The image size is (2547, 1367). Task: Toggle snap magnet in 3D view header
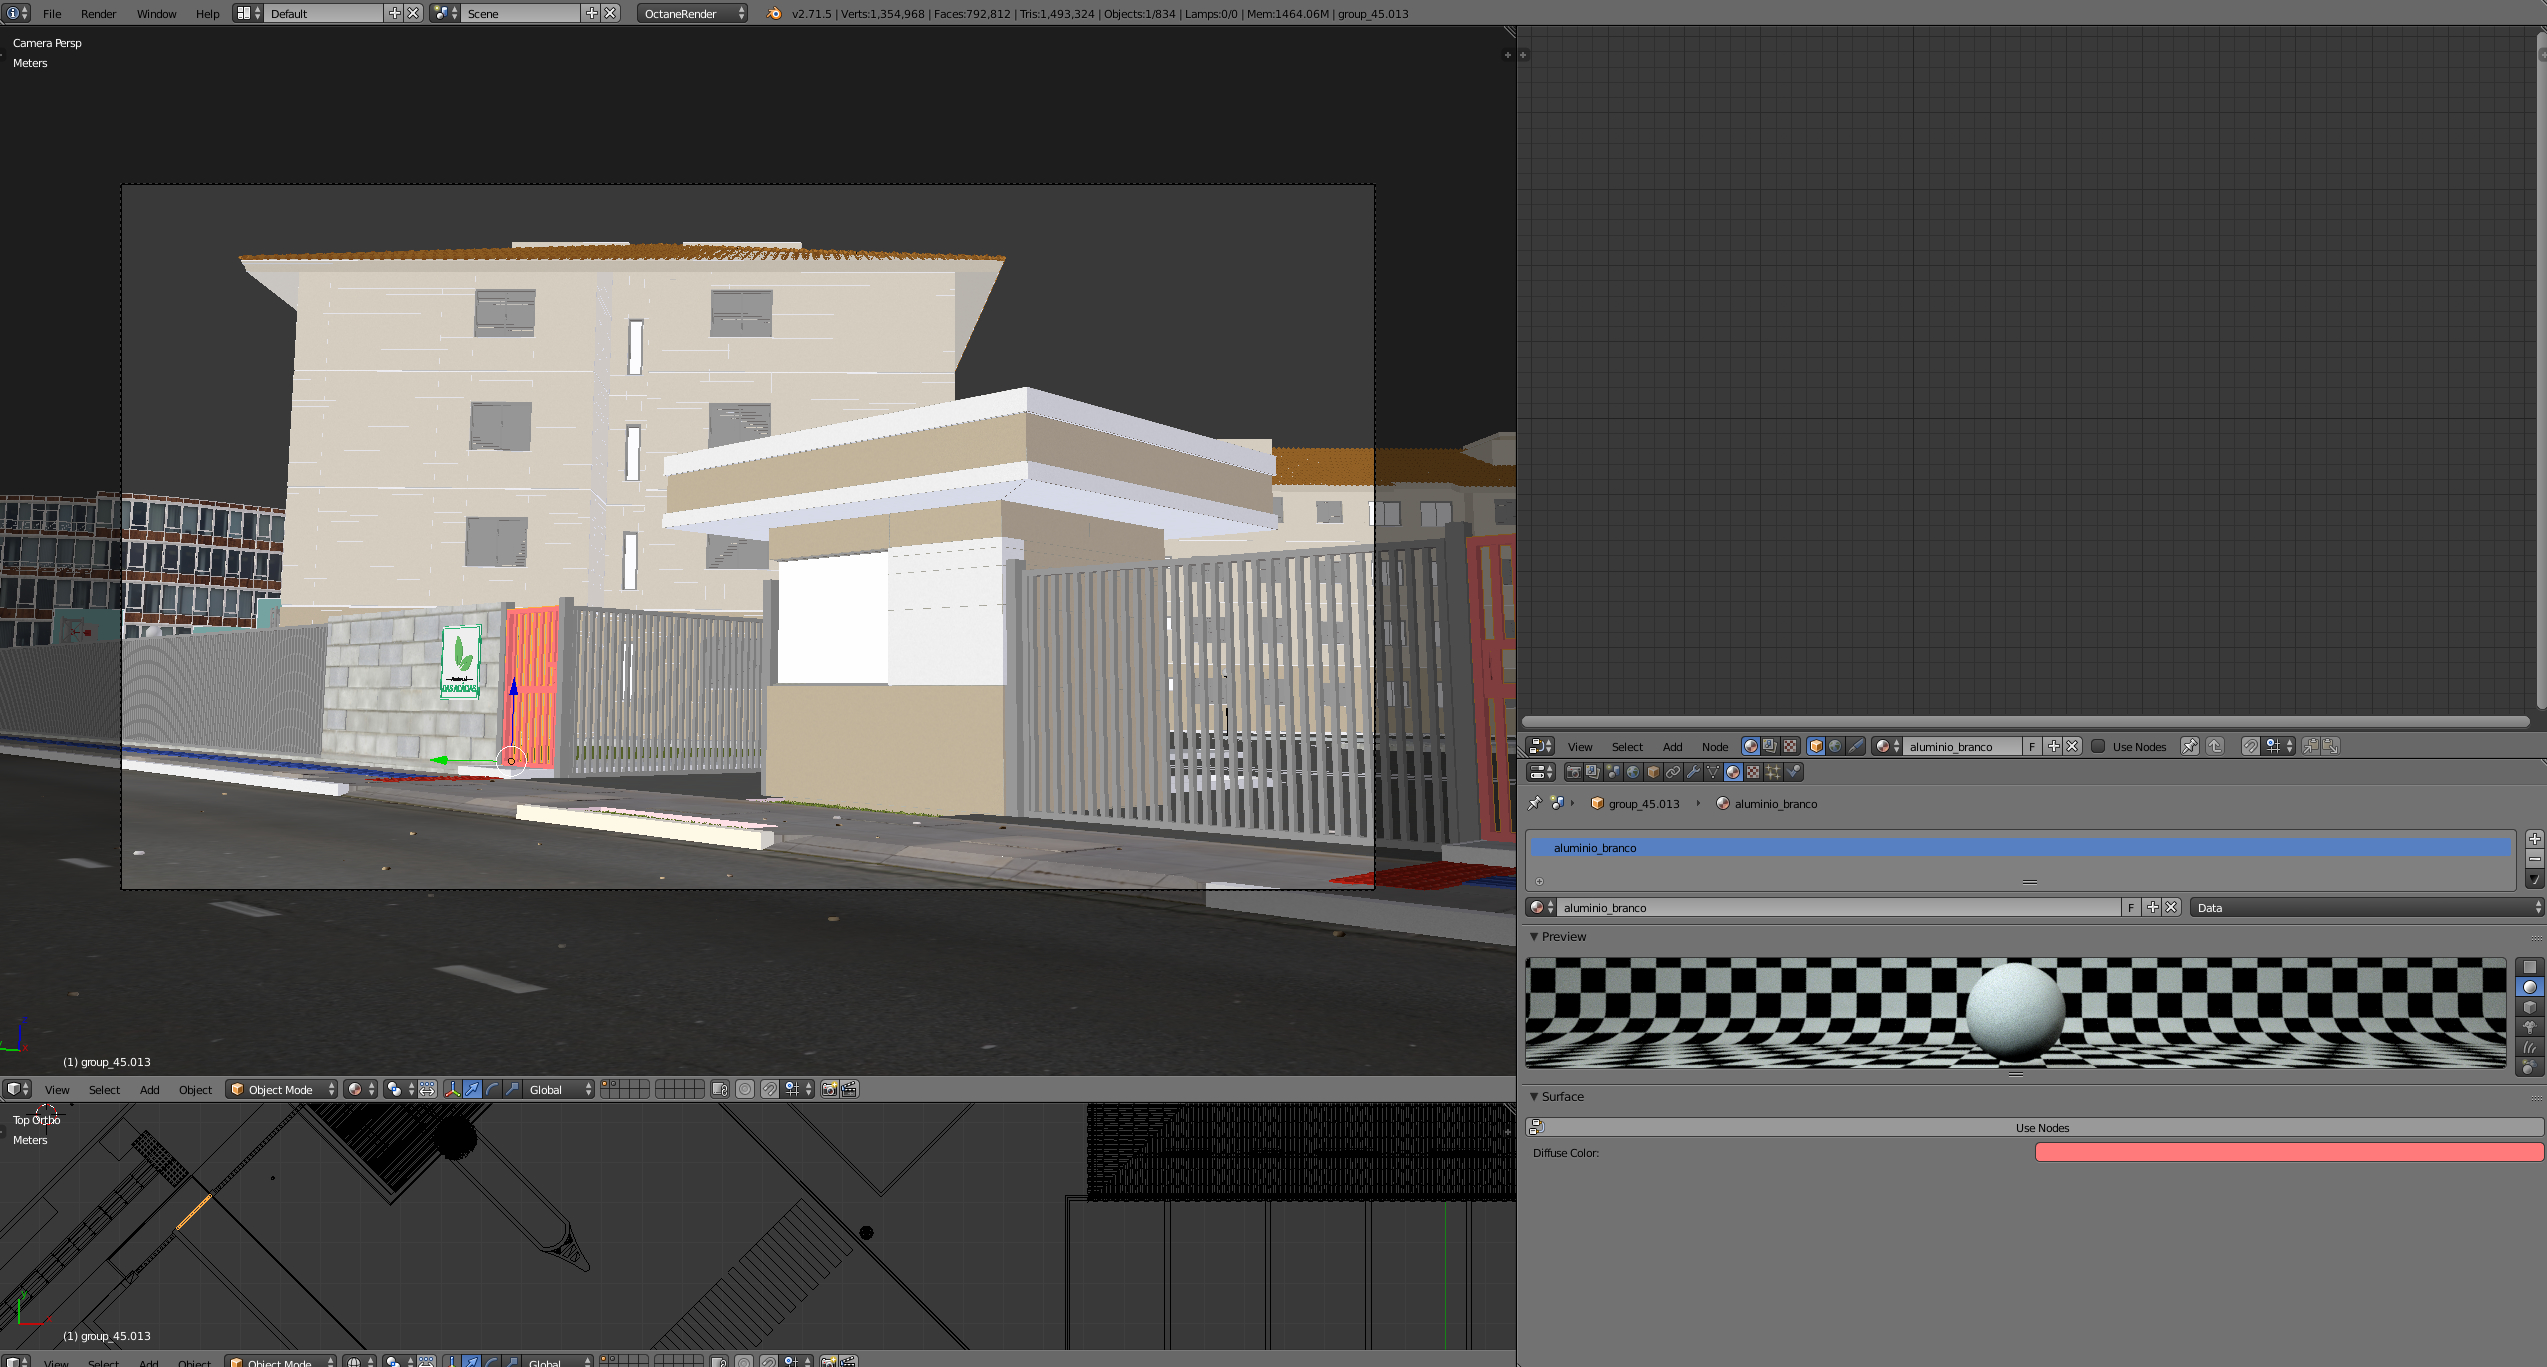point(769,1090)
